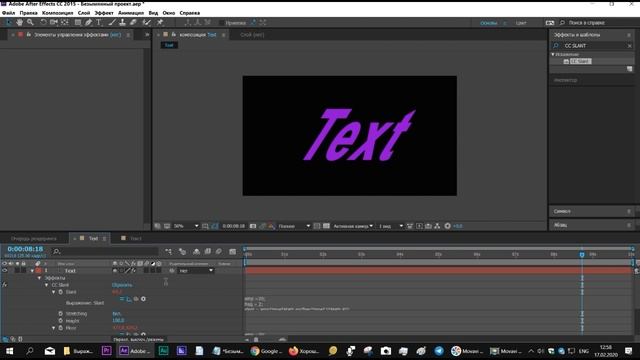Collapse the Slant property expression
Screen dimensions: 640x360
(x=53, y=292)
